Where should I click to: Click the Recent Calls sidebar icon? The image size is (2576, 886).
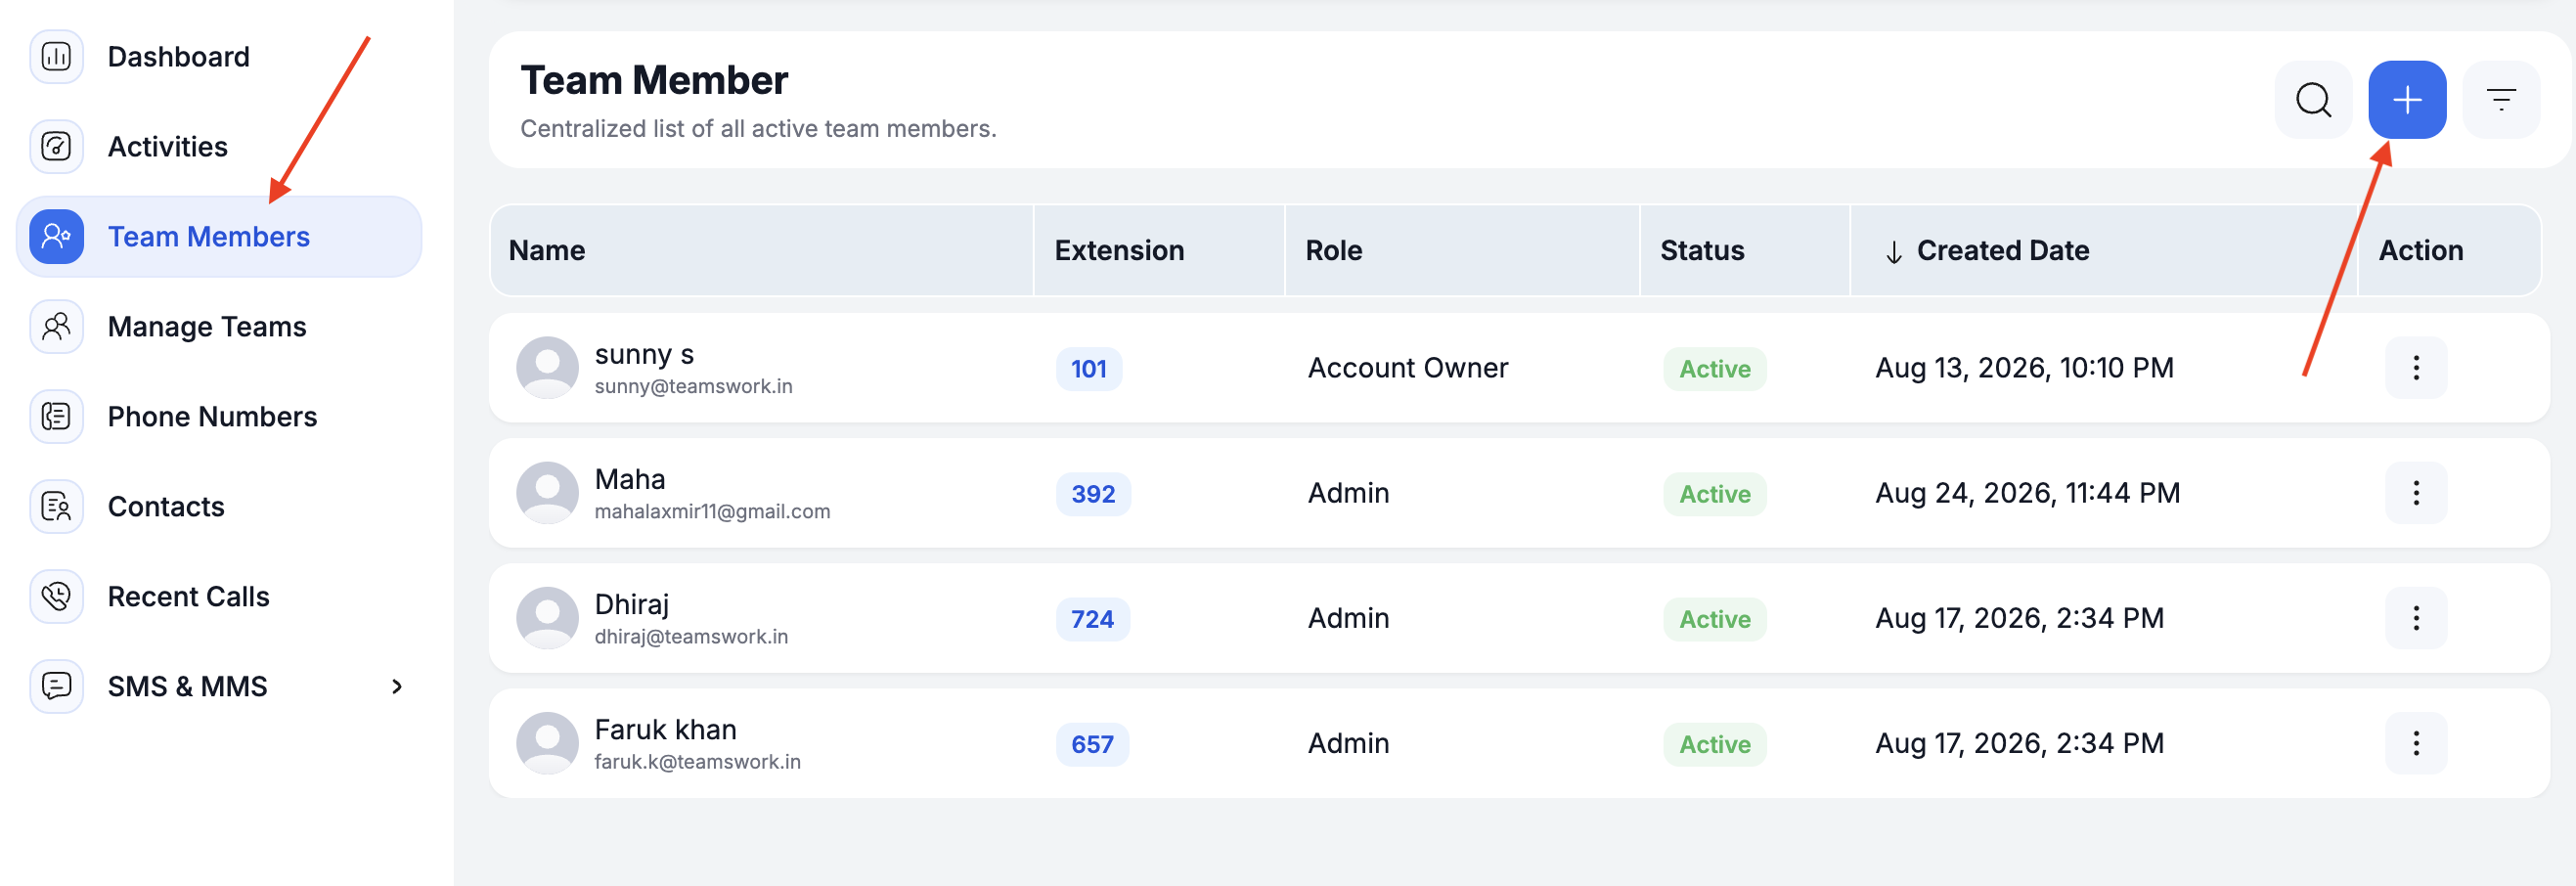click(x=57, y=597)
